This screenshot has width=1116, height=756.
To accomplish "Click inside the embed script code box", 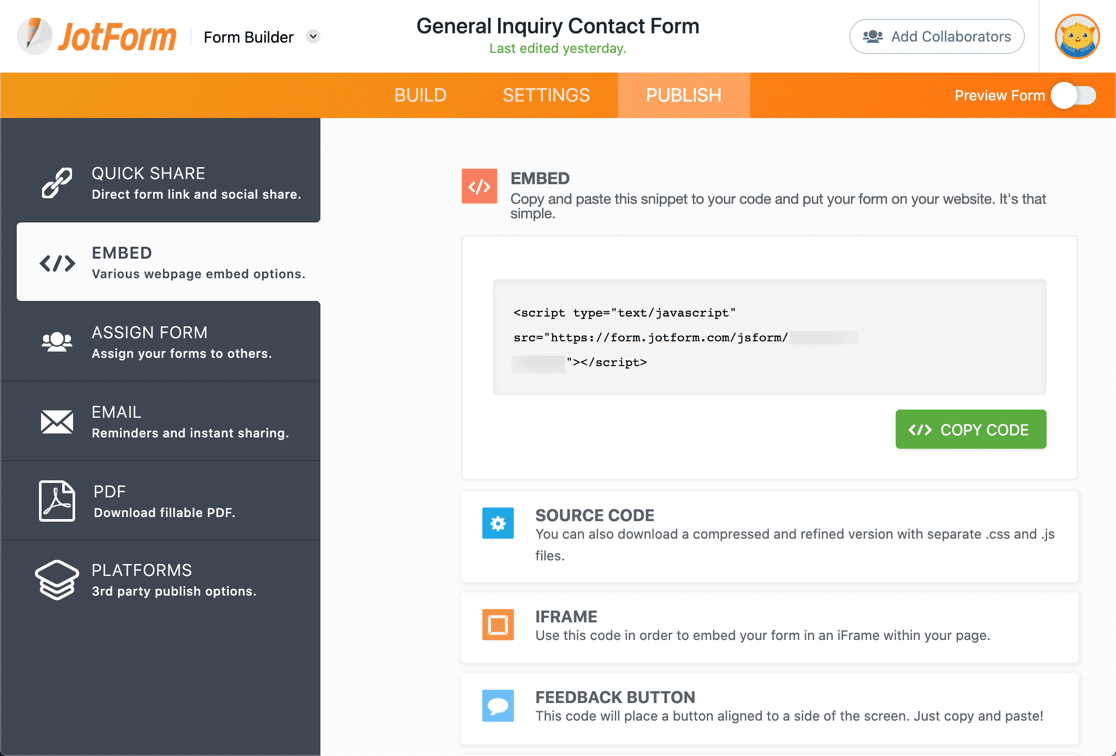I will [x=769, y=337].
